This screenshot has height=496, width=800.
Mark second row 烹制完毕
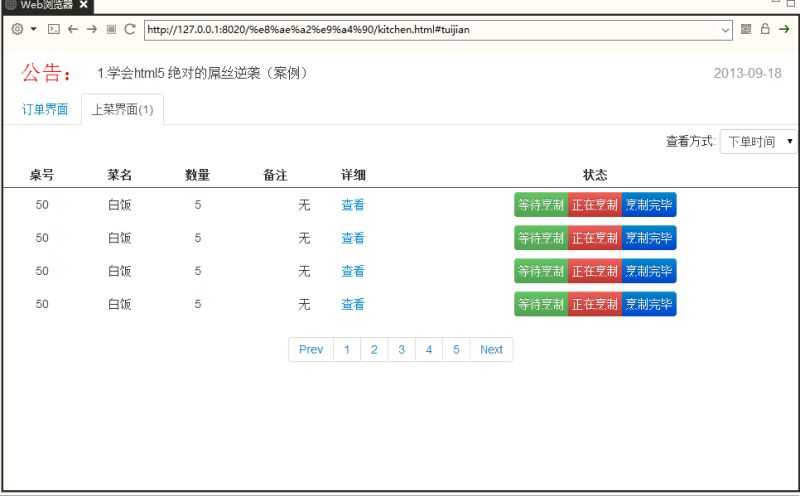click(x=649, y=238)
